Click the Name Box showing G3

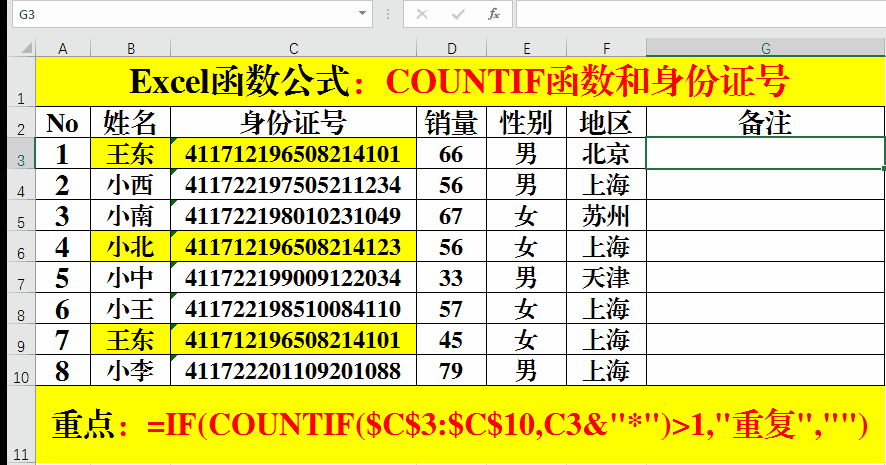click(x=192, y=14)
